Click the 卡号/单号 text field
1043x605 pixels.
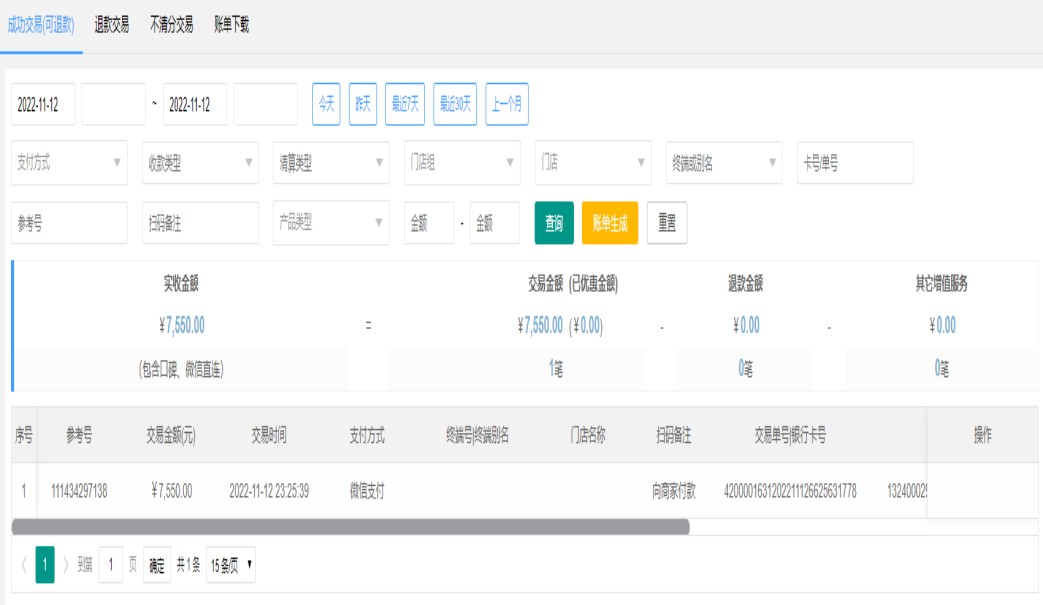click(x=855, y=163)
